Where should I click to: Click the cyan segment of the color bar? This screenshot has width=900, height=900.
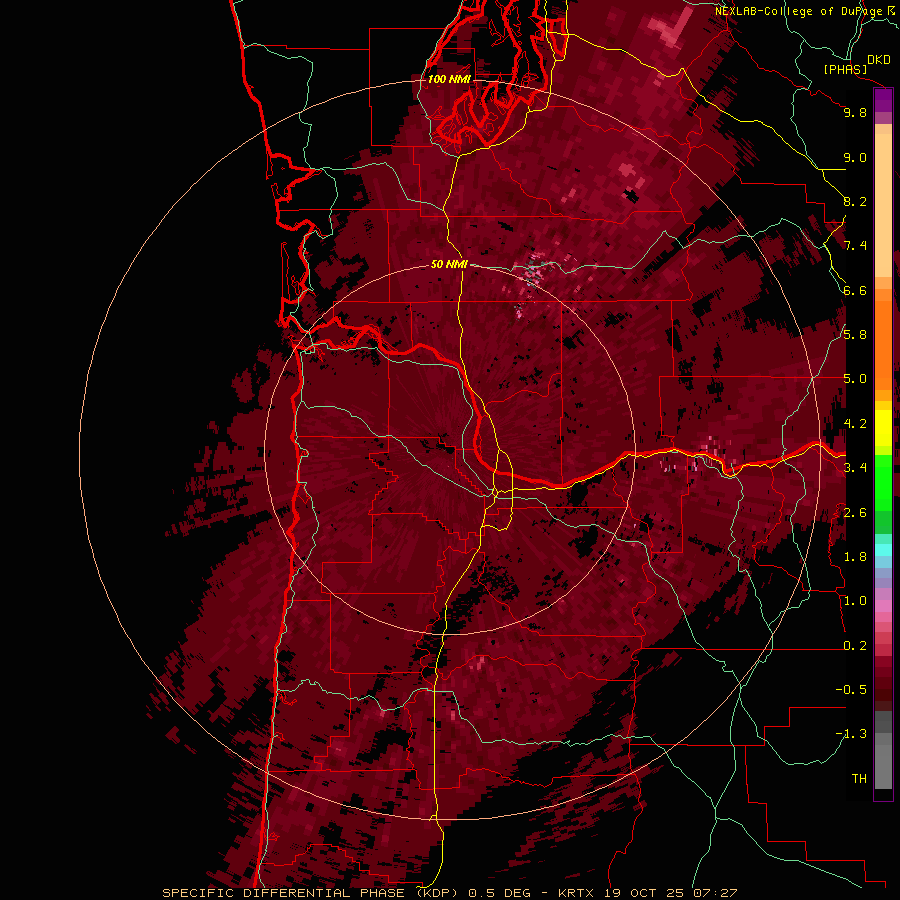[883, 550]
